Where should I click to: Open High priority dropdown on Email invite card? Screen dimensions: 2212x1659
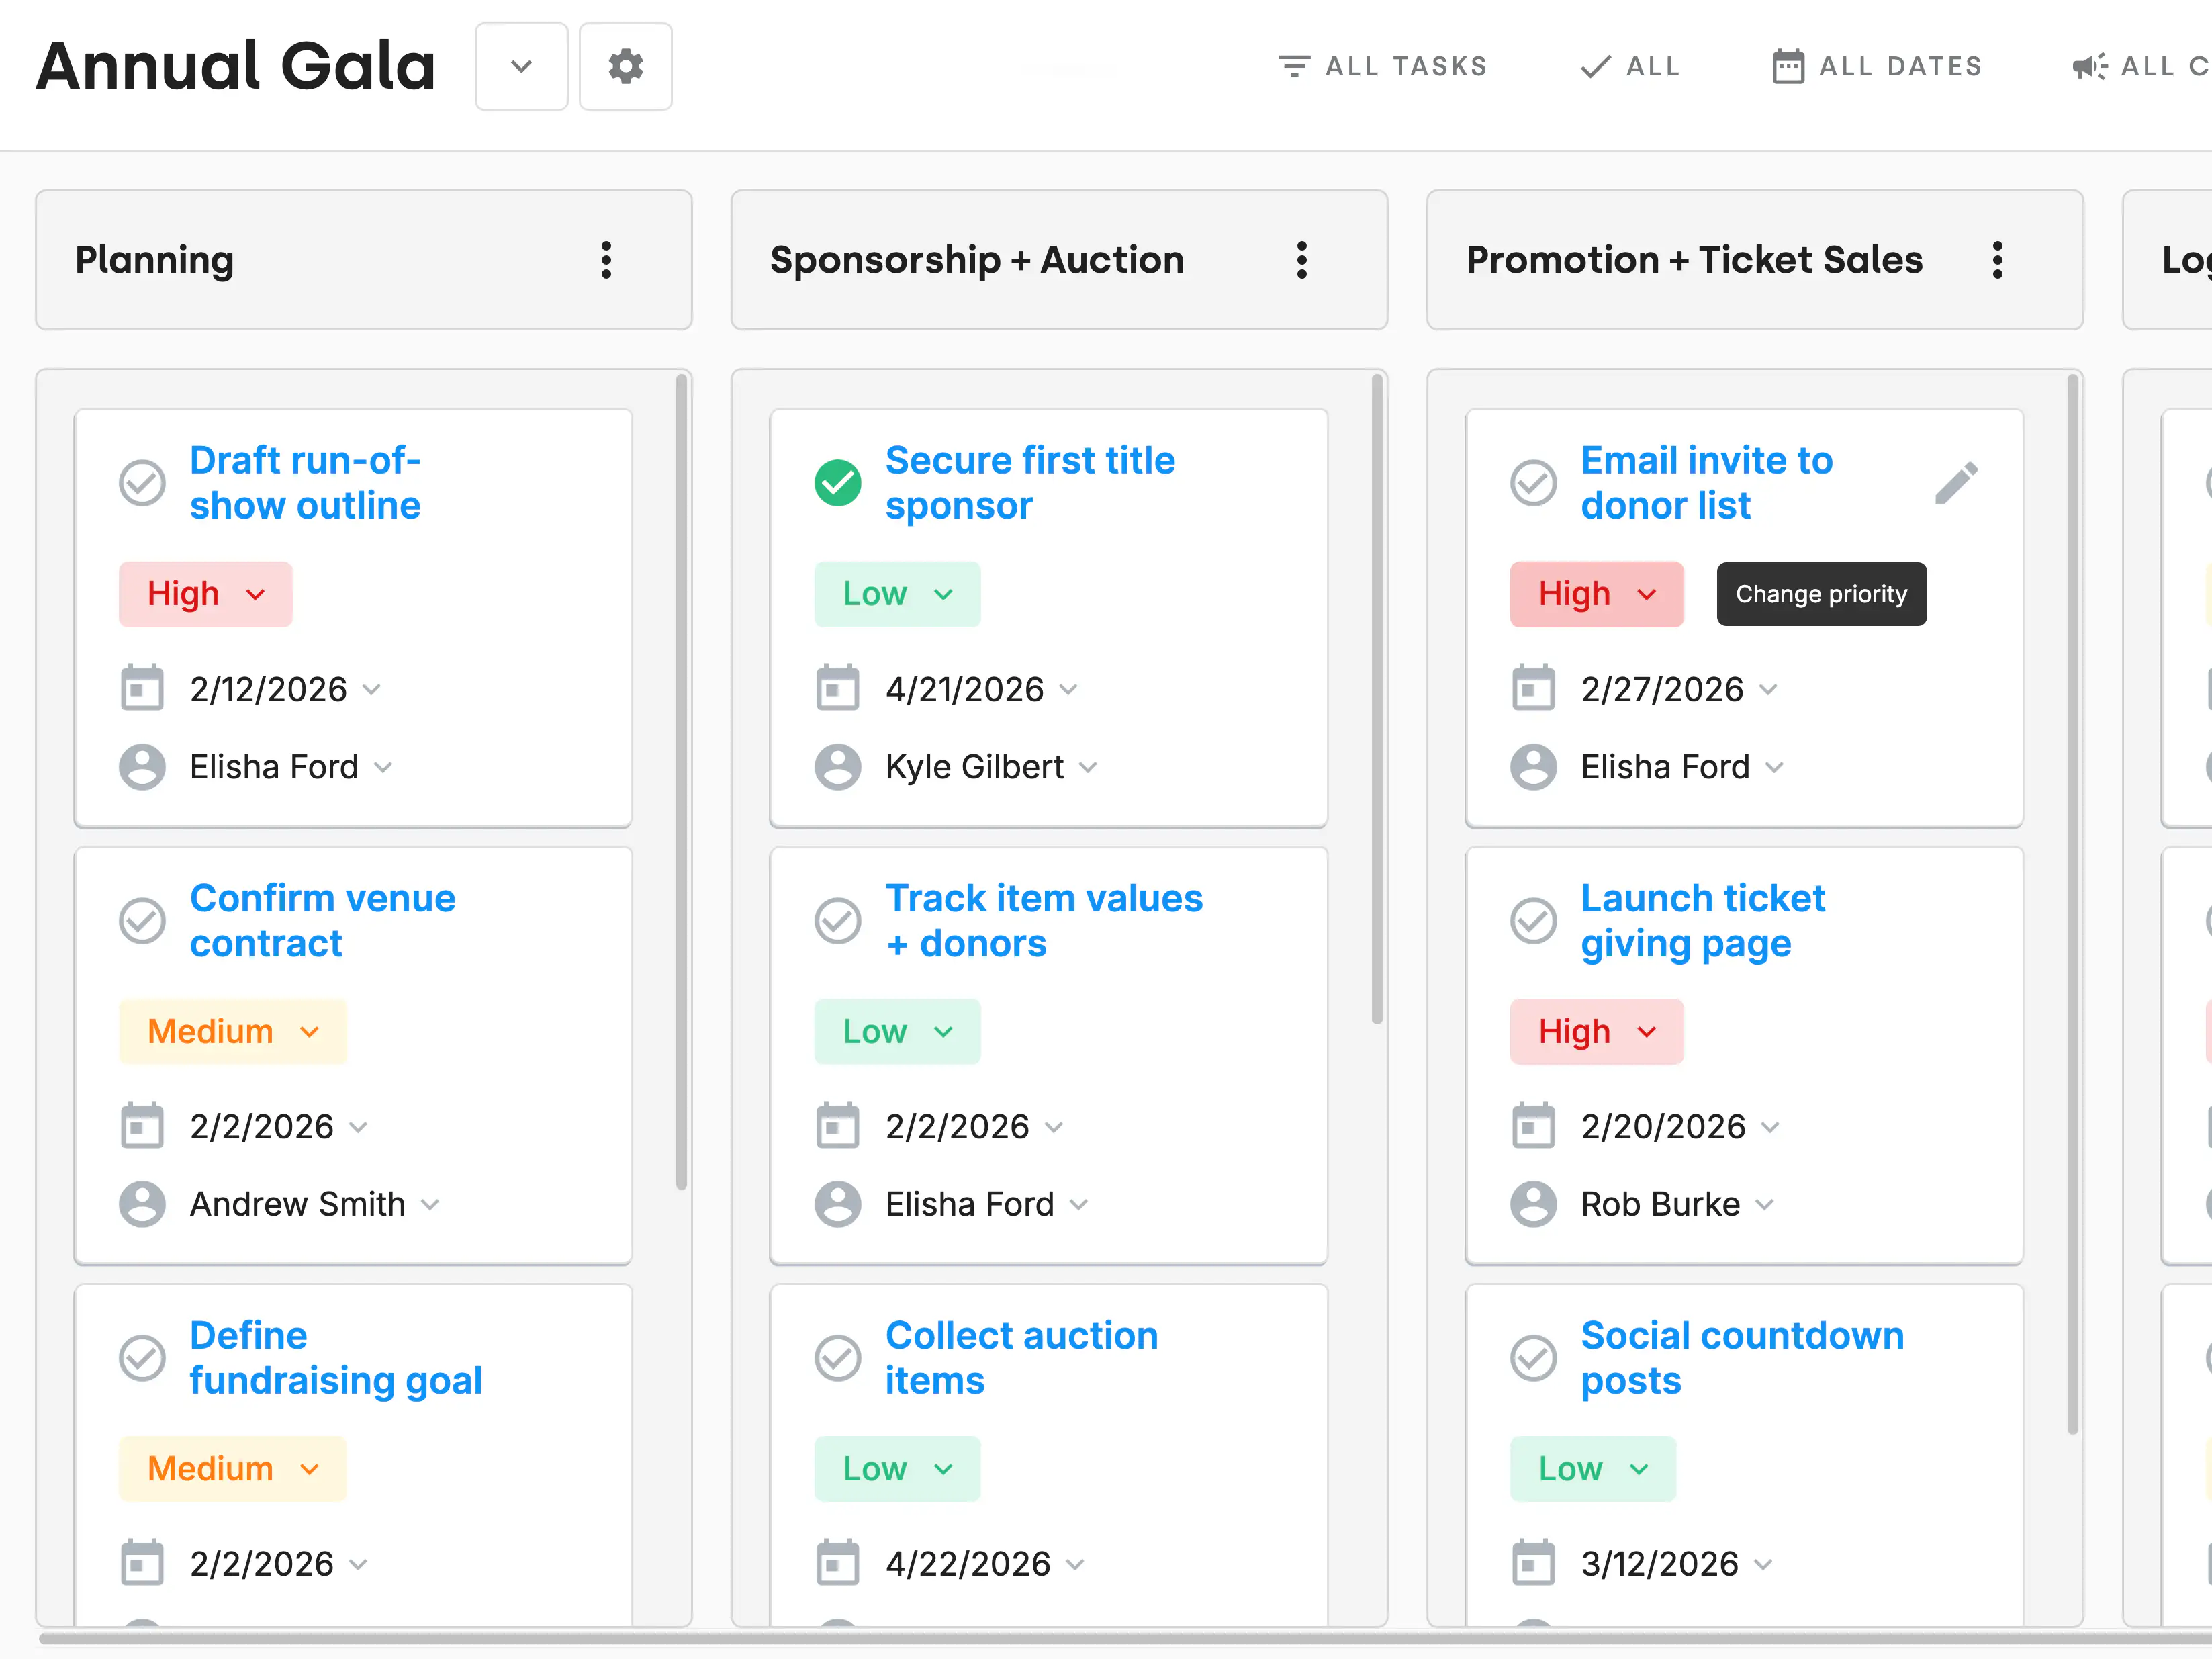tap(1596, 594)
